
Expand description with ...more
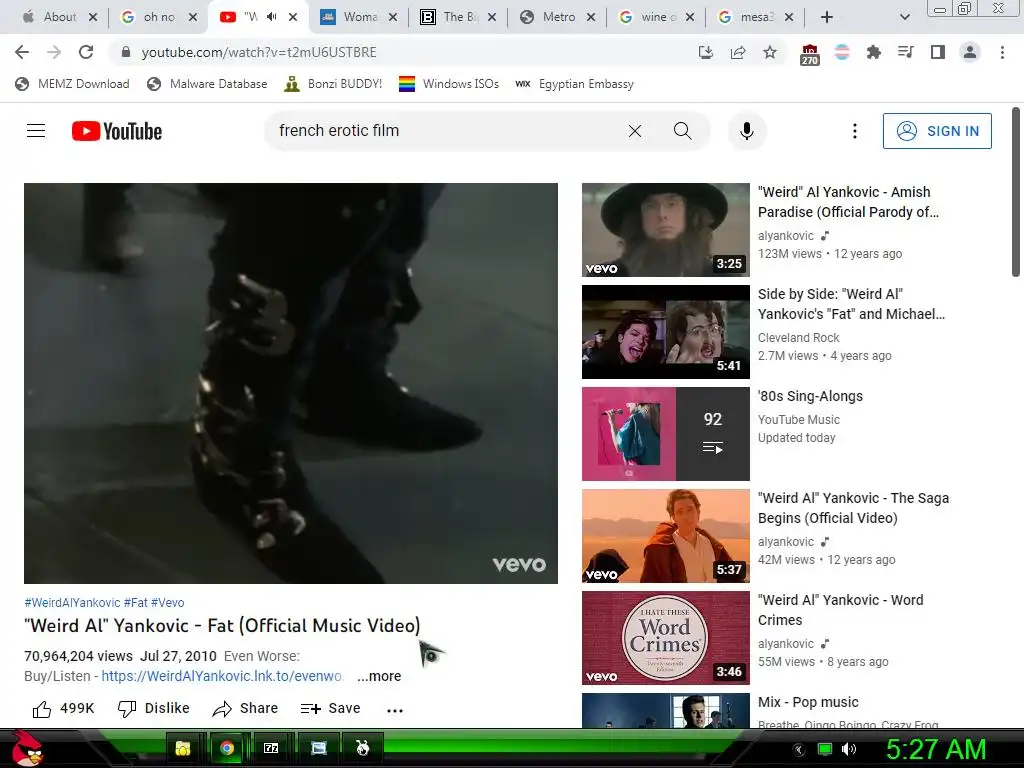[x=379, y=677]
